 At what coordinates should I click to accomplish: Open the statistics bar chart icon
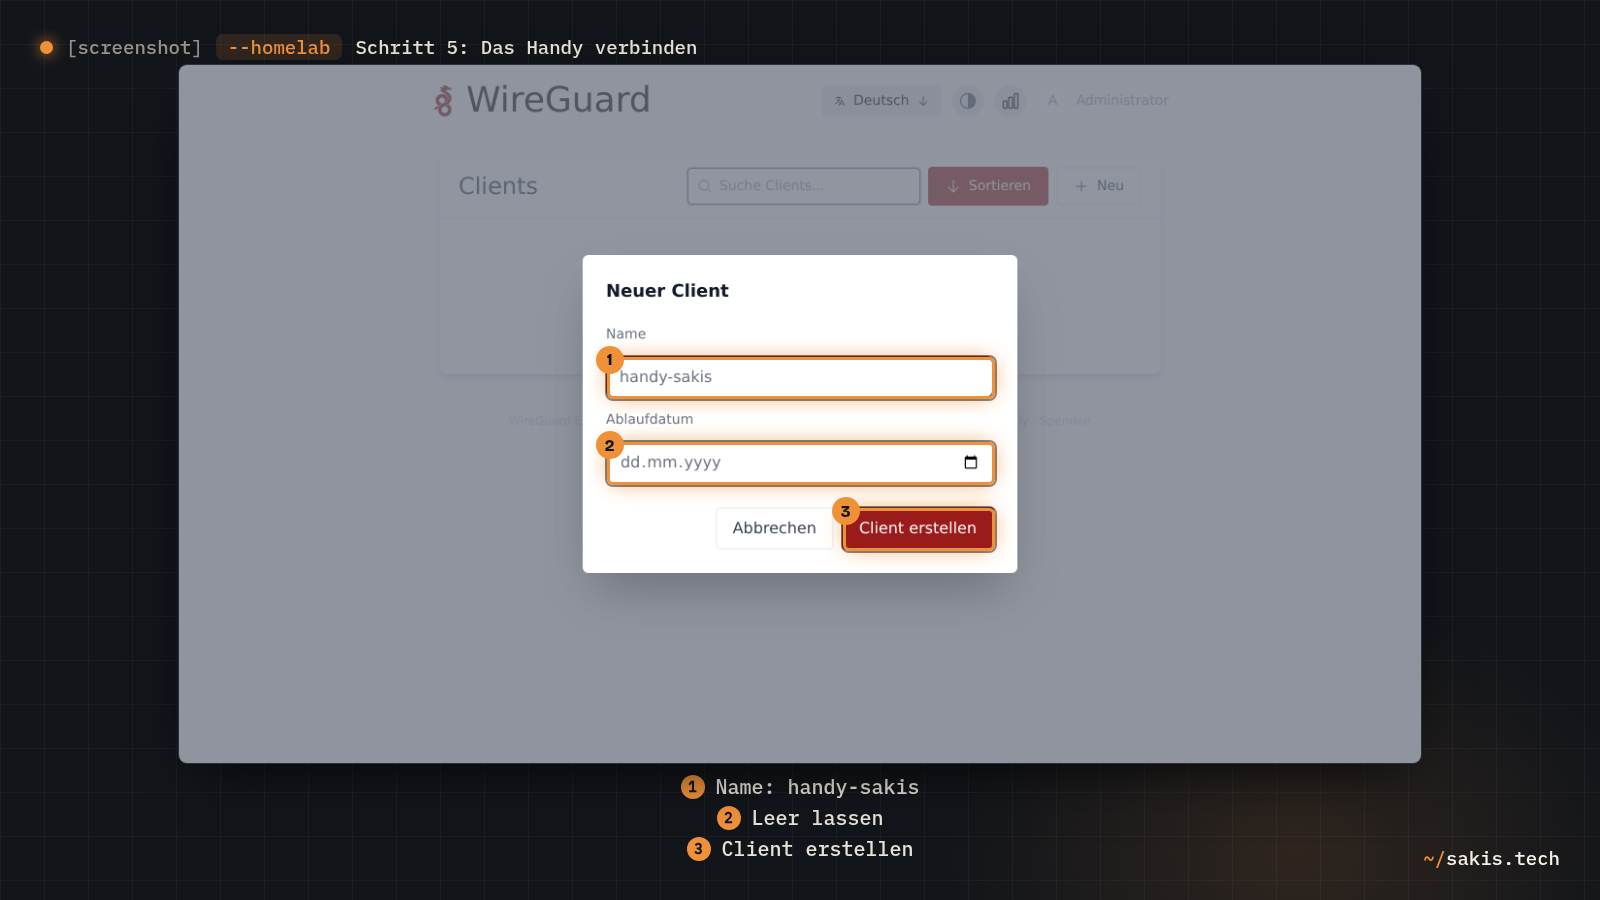pyautogui.click(x=1011, y=101)
